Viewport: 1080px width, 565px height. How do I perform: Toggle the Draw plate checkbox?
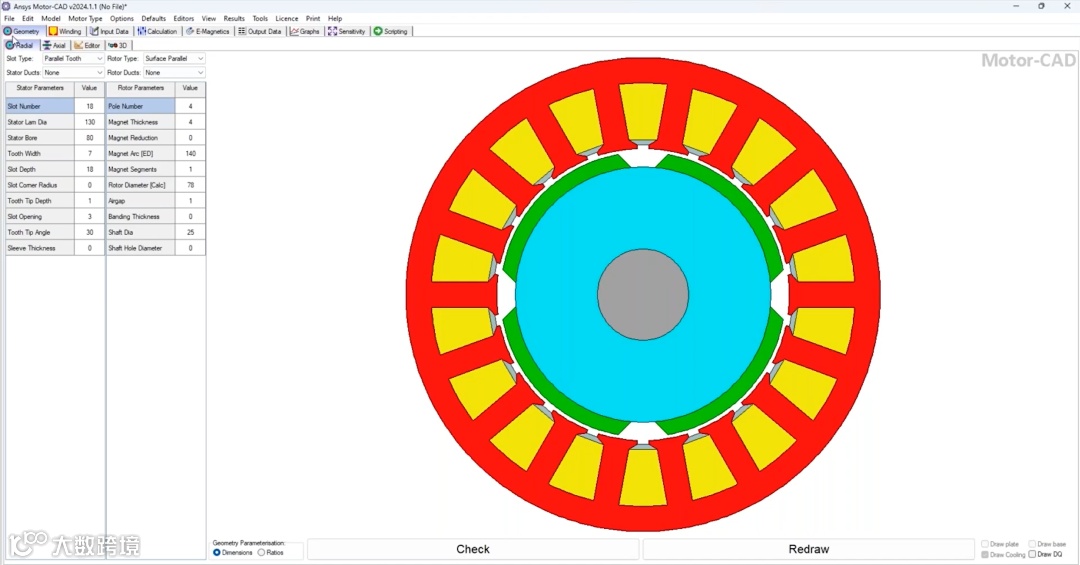pos(985,544)
